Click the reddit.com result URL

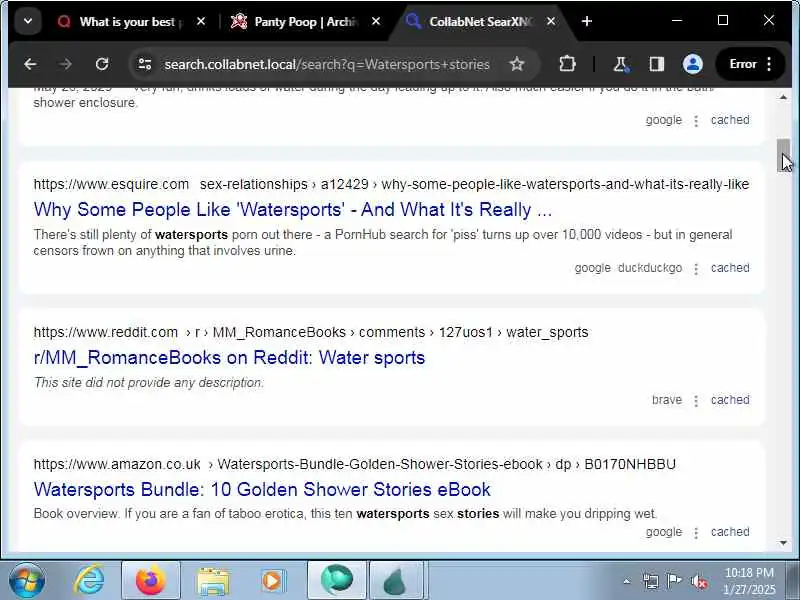[311, 332]
